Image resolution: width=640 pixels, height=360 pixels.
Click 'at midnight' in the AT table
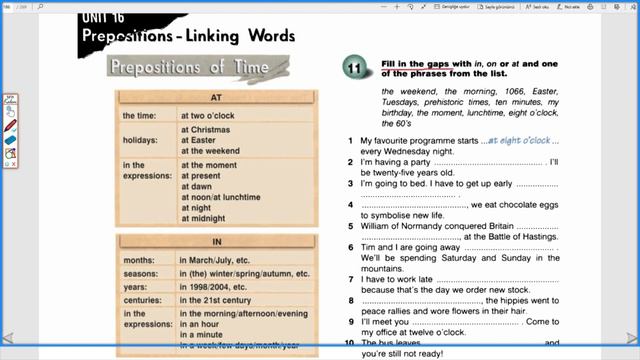pos(203,218)
